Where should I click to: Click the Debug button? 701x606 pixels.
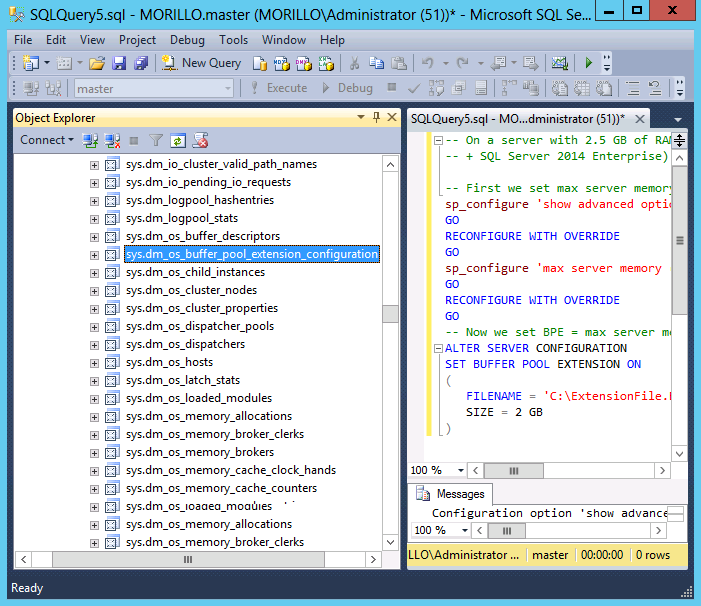(347, 88)
